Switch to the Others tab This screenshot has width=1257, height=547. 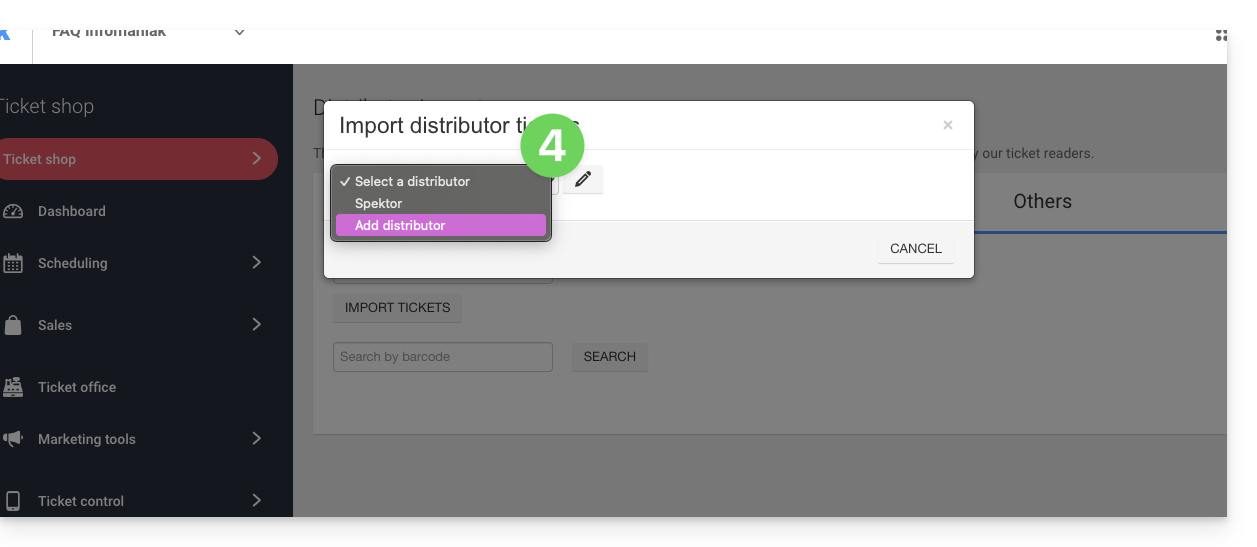1042,202
